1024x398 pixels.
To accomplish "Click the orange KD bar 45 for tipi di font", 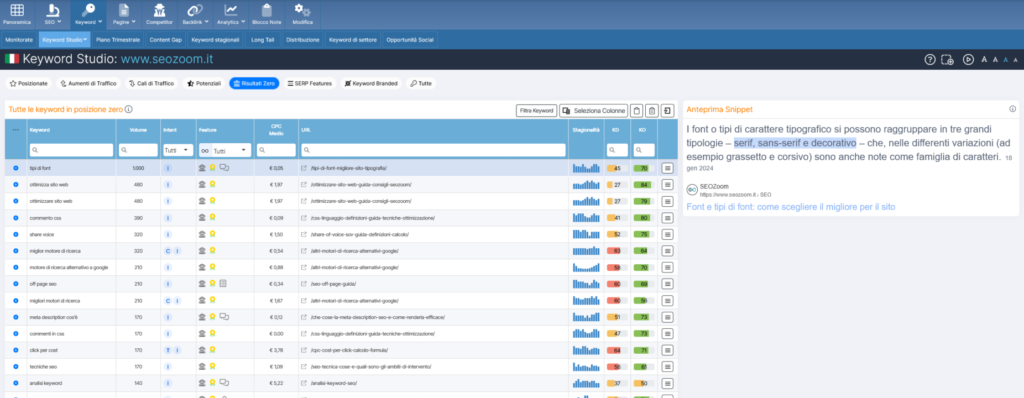I will point(617,168).
